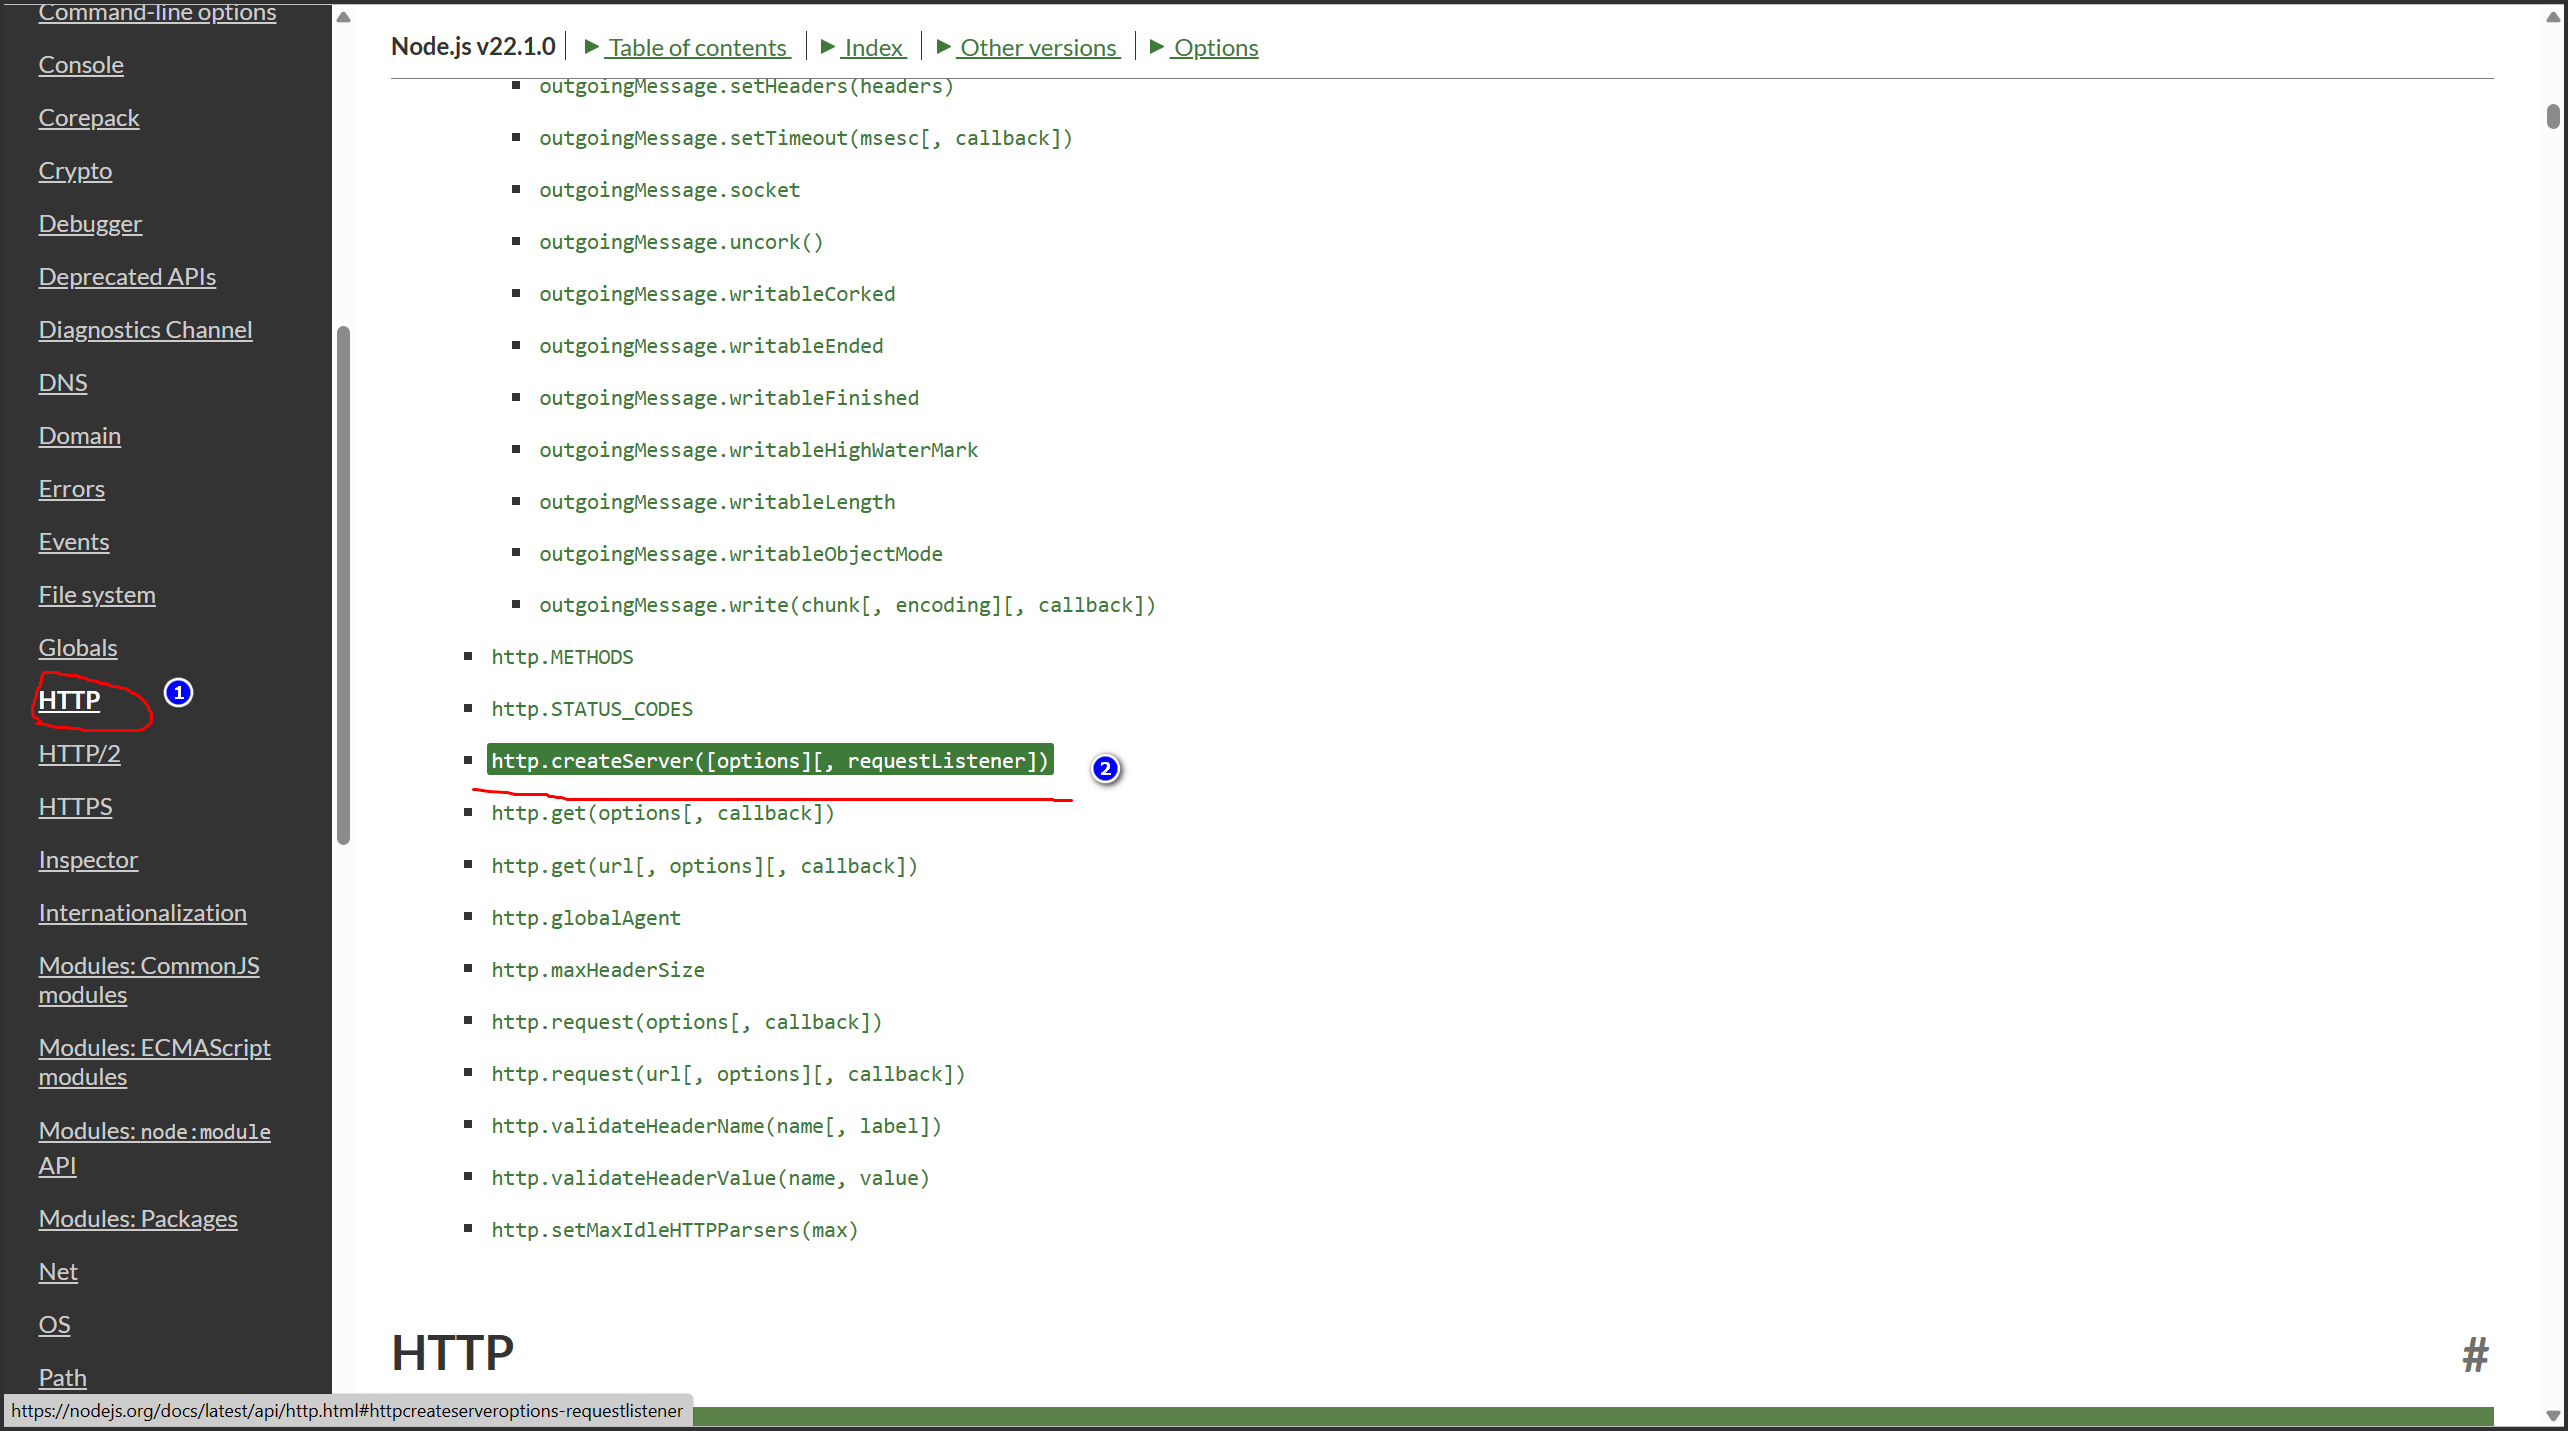The width and height of the screenshot is (2568, 1431).
Task: Expand the Other versions dropdown
Action: [x=1030, y=46]
